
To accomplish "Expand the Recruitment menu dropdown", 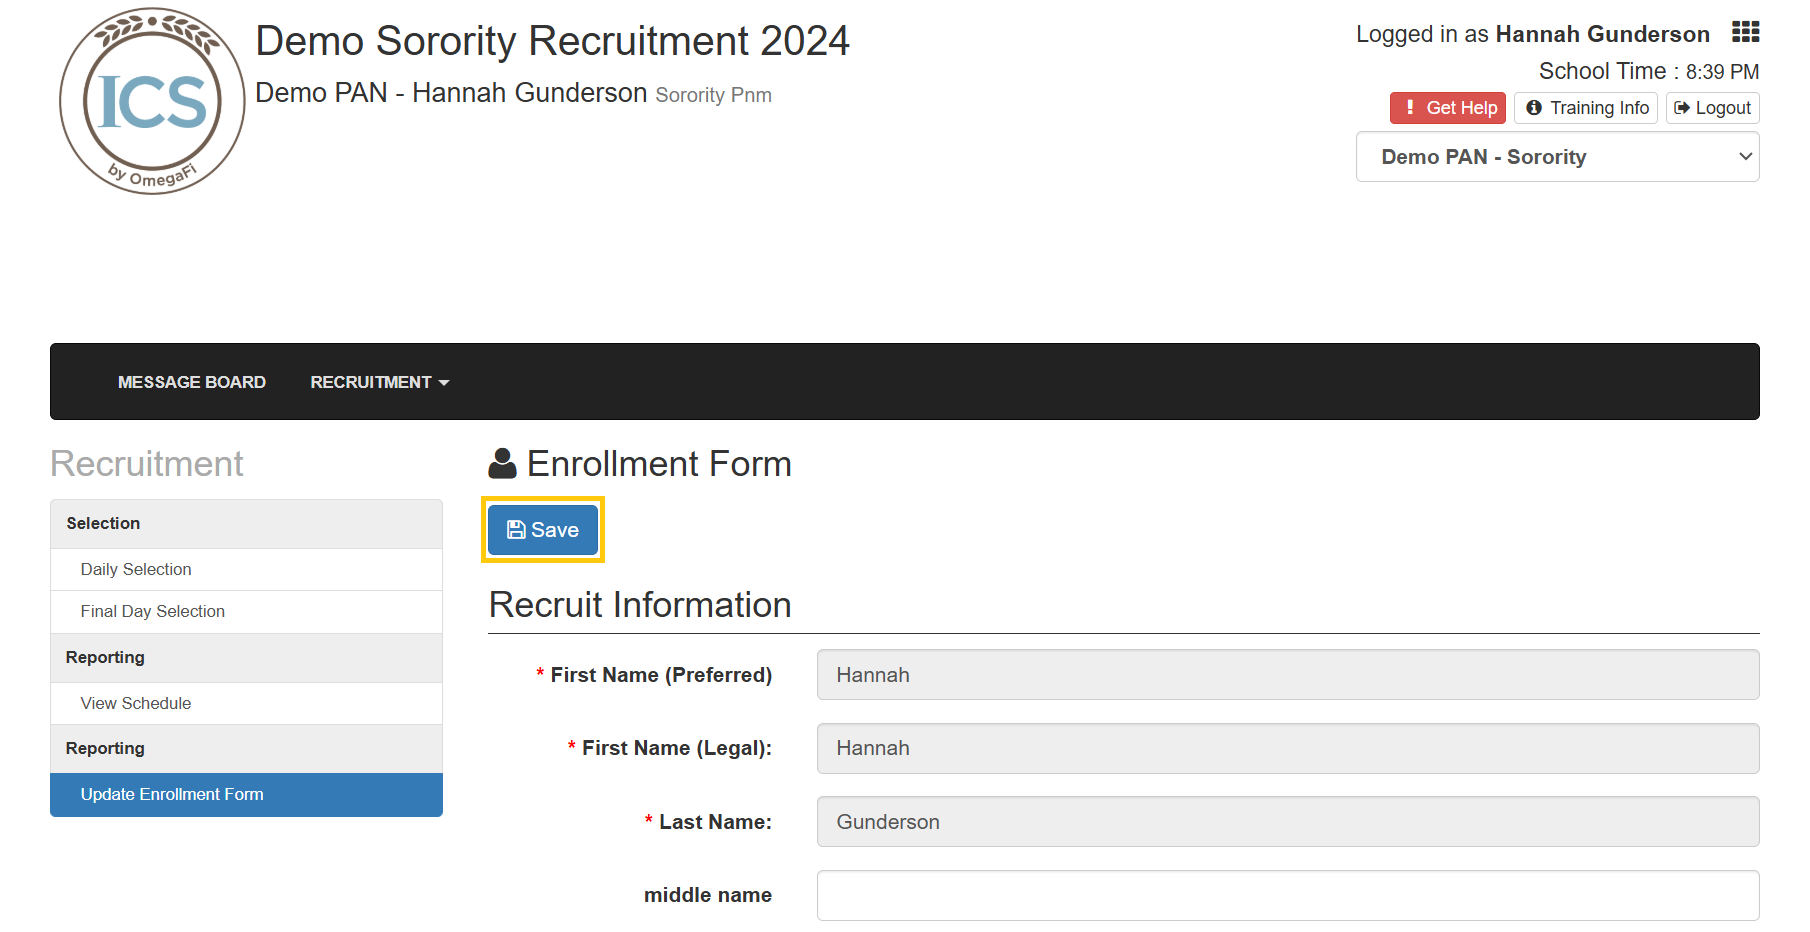I will click(379, 382).
